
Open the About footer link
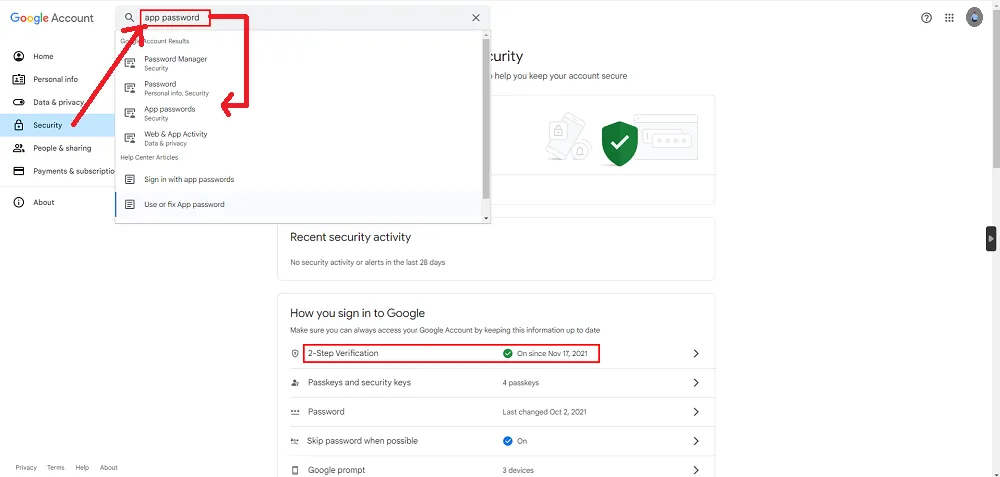click(x=108, y=467)
